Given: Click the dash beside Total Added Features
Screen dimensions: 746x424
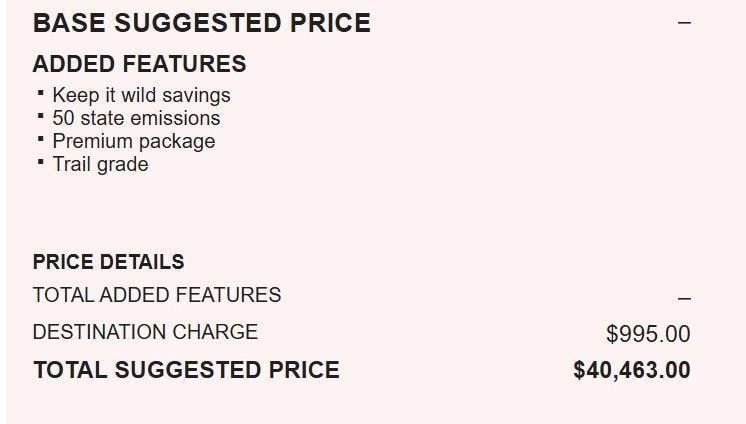Looking at the screenshot, I should click(684, 298).
